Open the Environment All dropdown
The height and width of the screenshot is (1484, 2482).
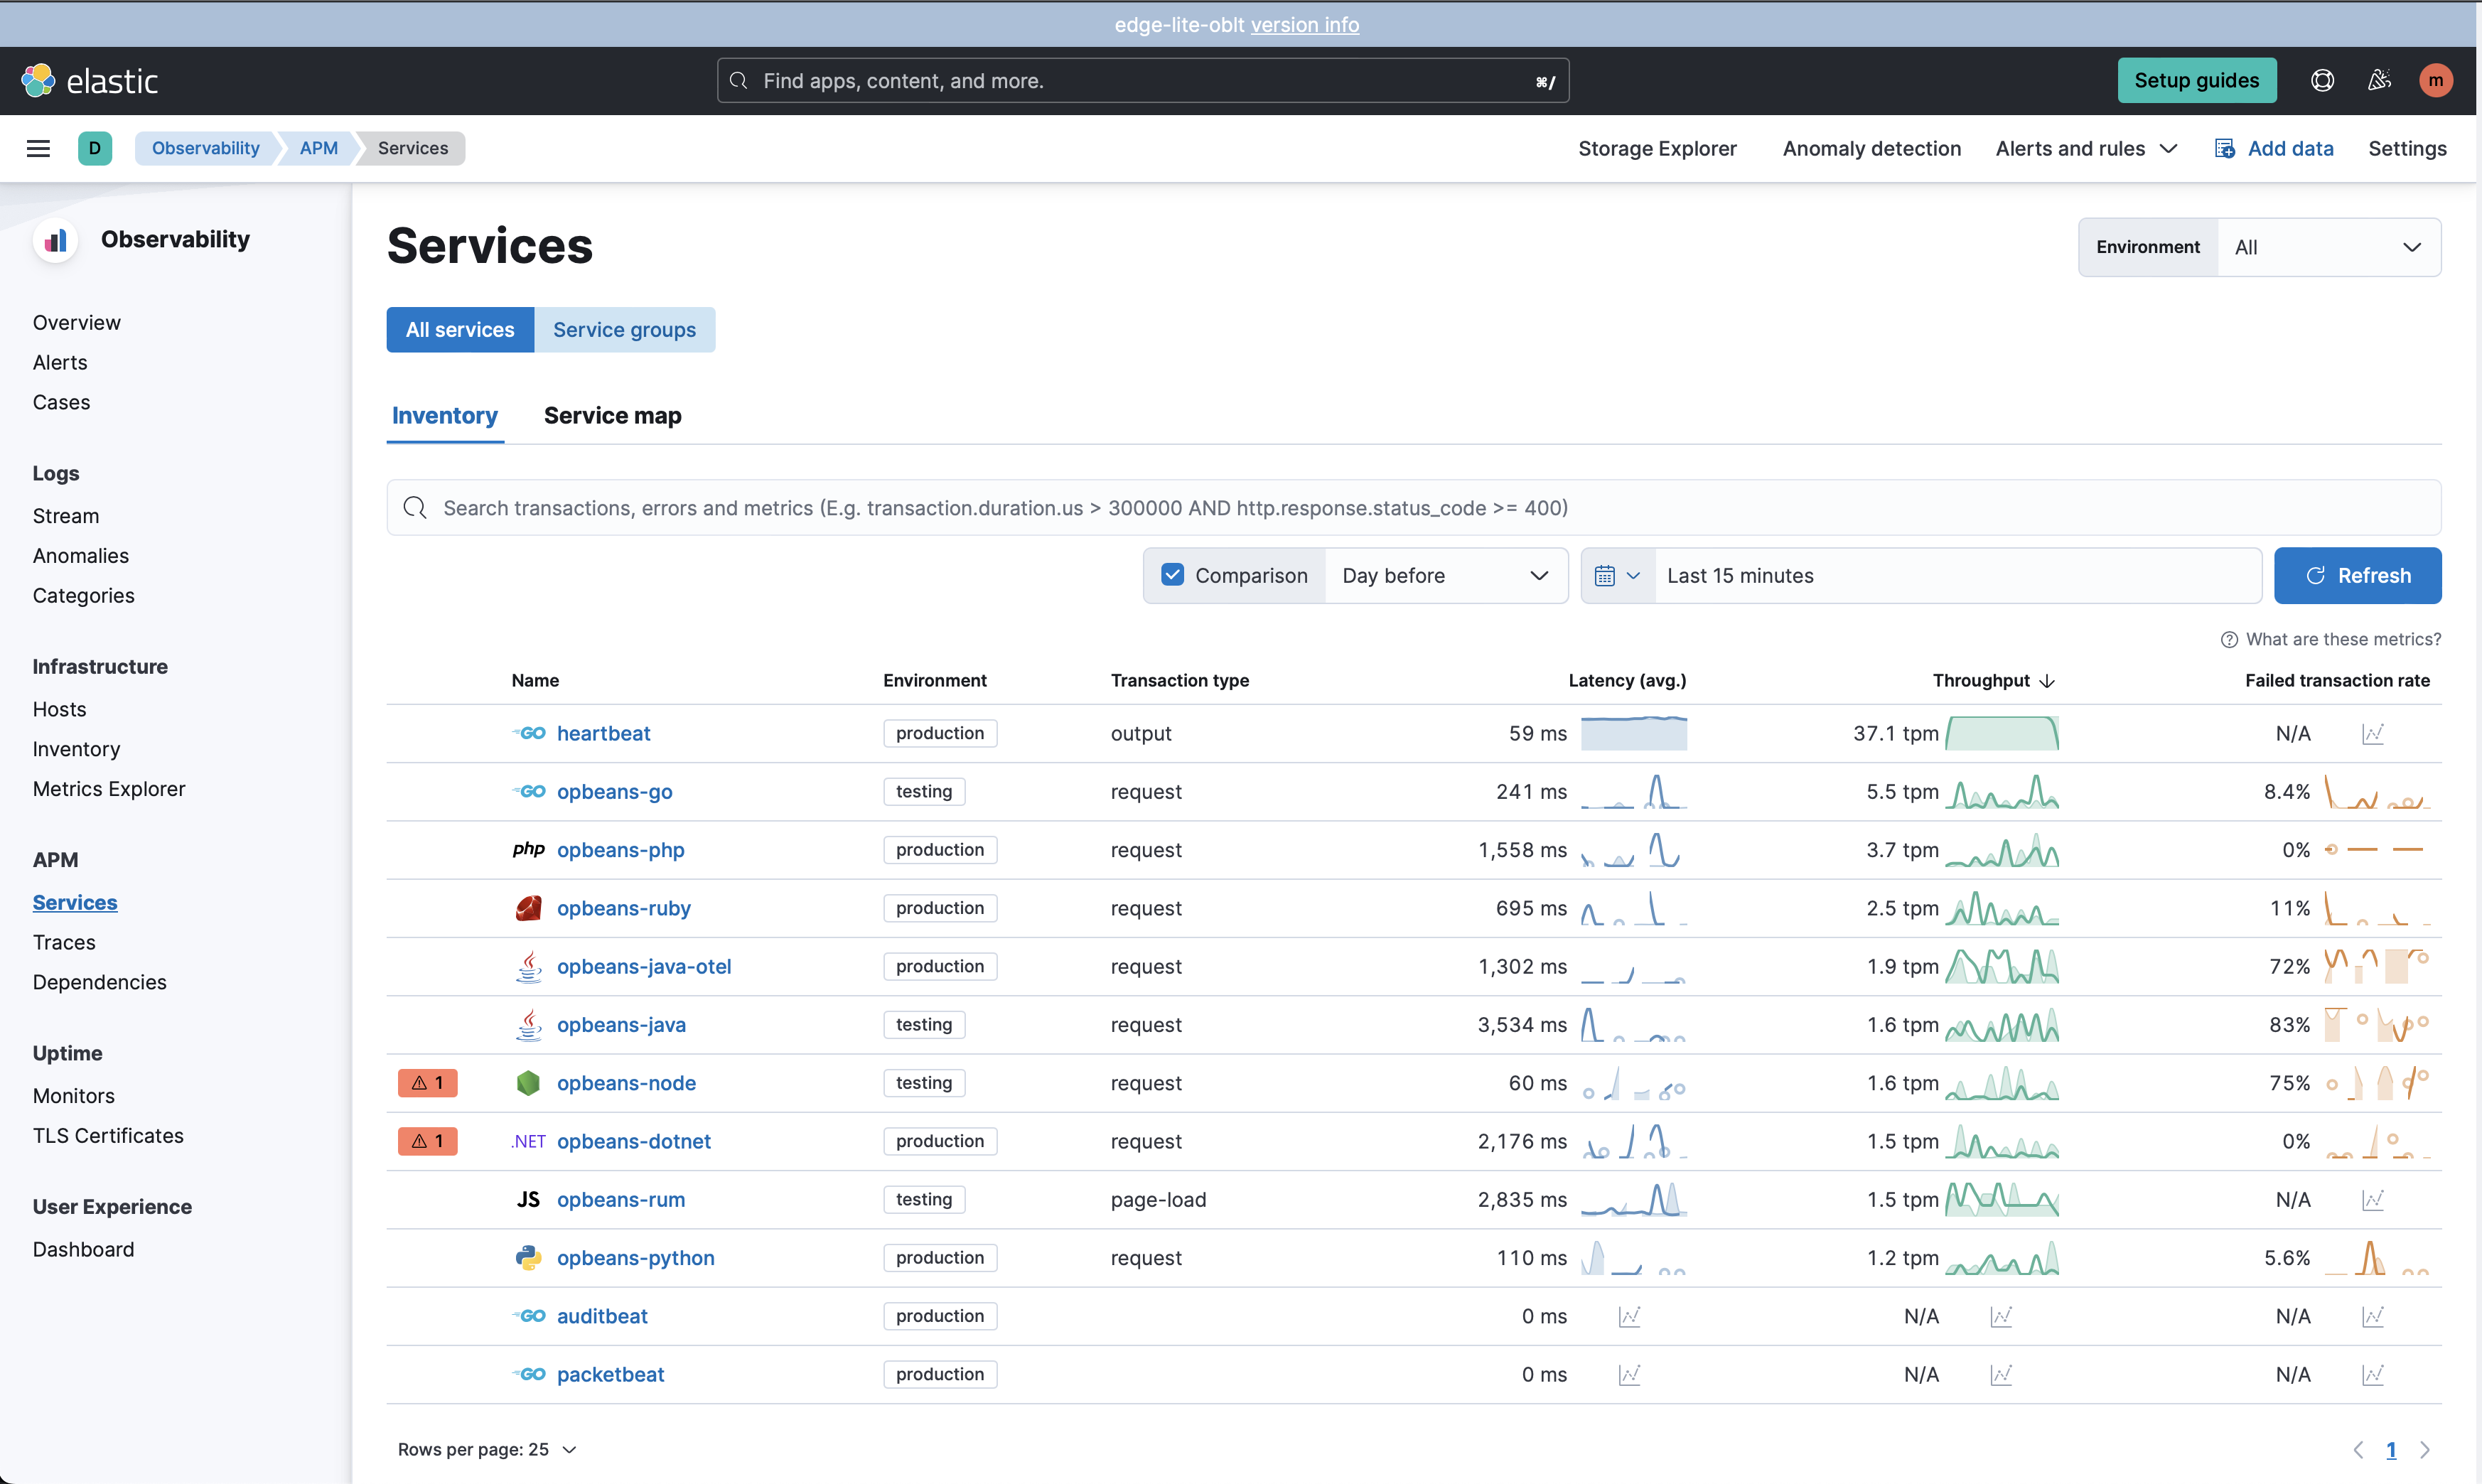pos(2329,247)
